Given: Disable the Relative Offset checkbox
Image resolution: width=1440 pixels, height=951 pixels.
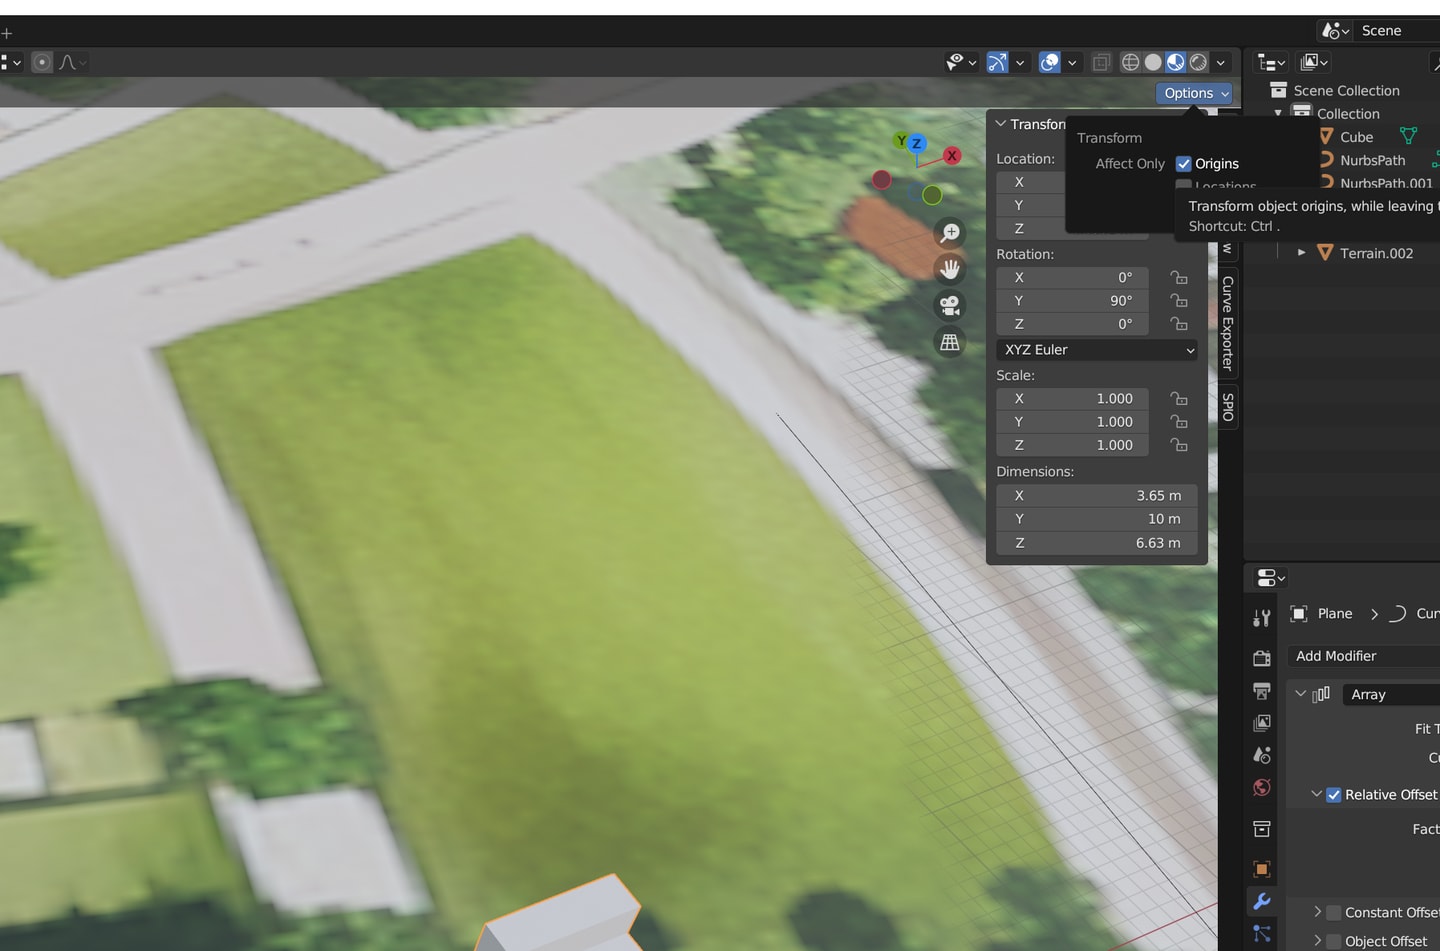Looking at the screenshot, I should (x=1334, y=795).
